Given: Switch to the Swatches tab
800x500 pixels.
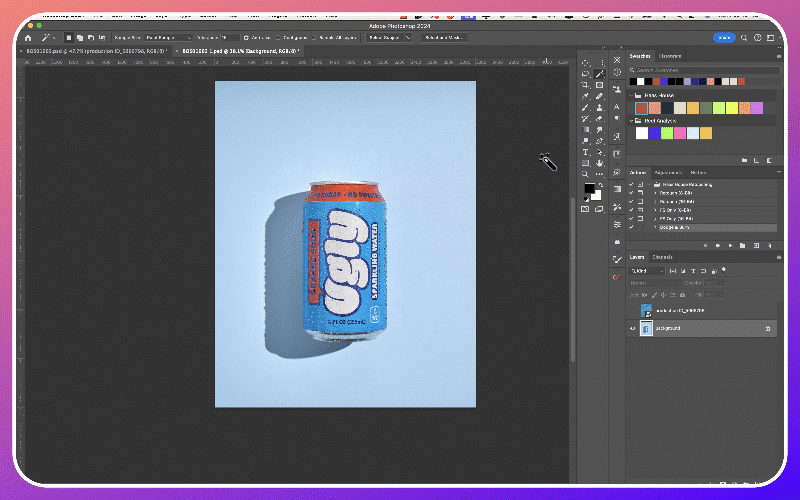Looking at the screenshot, I should tap(640, 56).
